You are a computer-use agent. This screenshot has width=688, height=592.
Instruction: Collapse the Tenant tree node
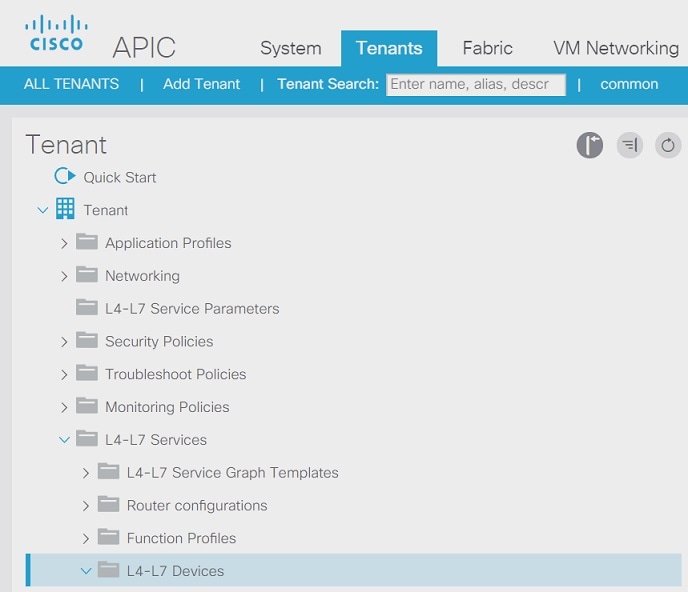43,210
